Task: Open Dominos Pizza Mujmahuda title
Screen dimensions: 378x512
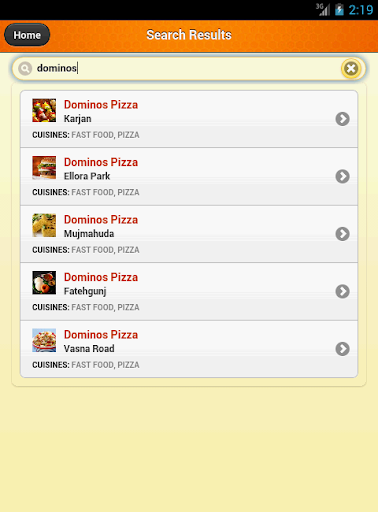Action: tap(101, 220)
